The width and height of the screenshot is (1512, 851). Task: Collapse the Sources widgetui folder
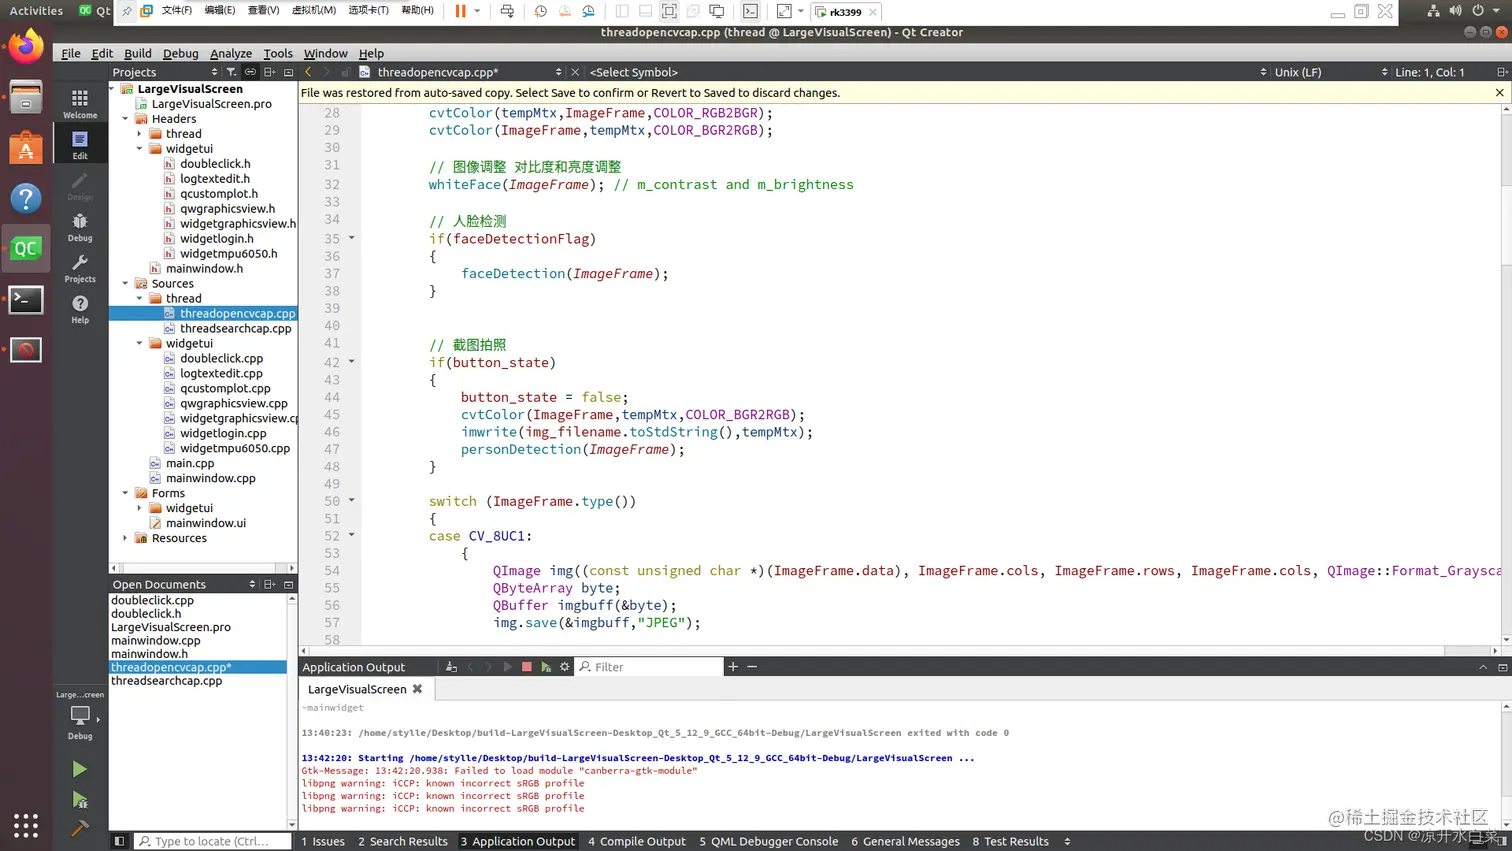(x=139, y=343)
